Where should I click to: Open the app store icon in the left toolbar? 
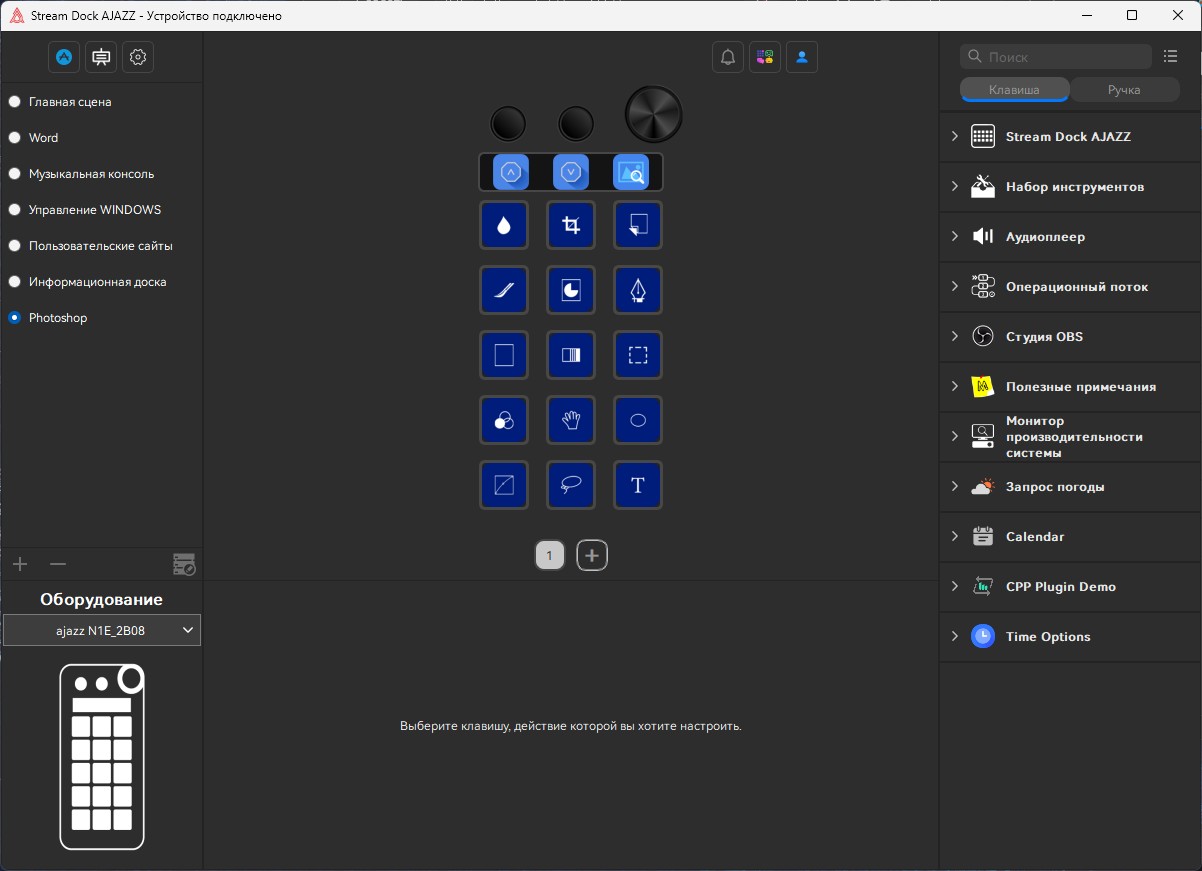[64, 57]
